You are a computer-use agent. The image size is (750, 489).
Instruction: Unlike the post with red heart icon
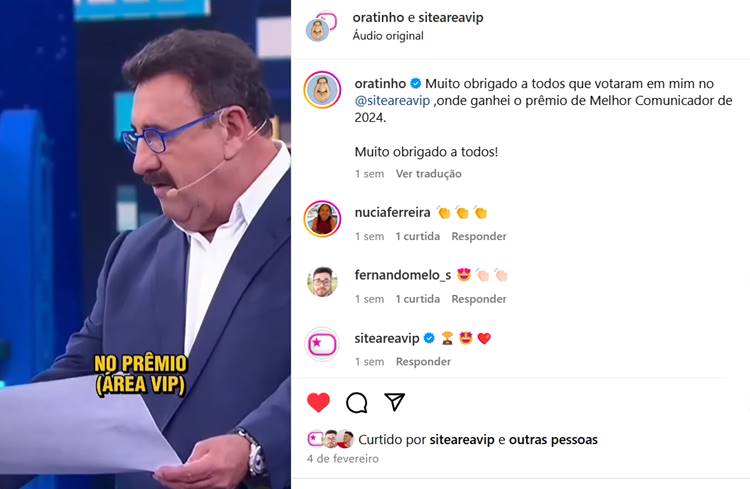click(x=319, y=402)
